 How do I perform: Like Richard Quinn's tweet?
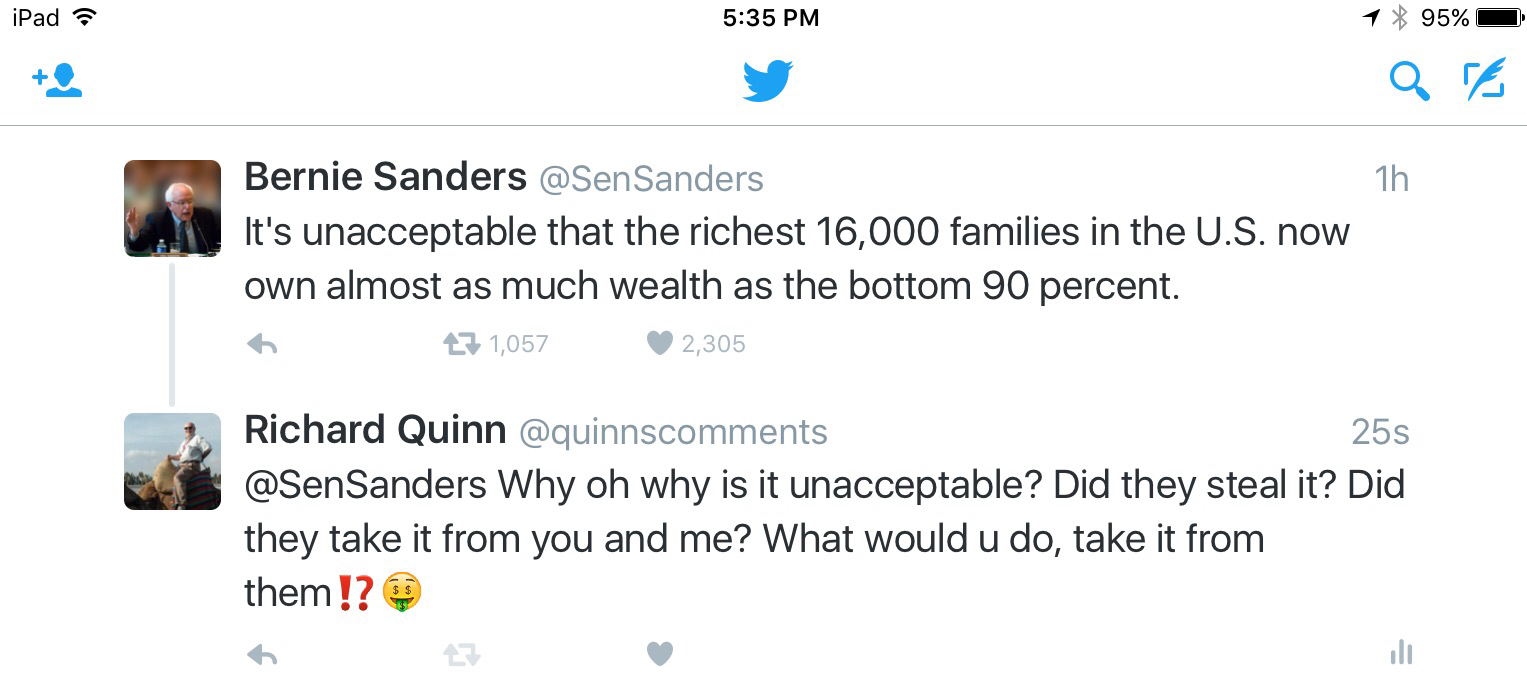tap(660, 654)
